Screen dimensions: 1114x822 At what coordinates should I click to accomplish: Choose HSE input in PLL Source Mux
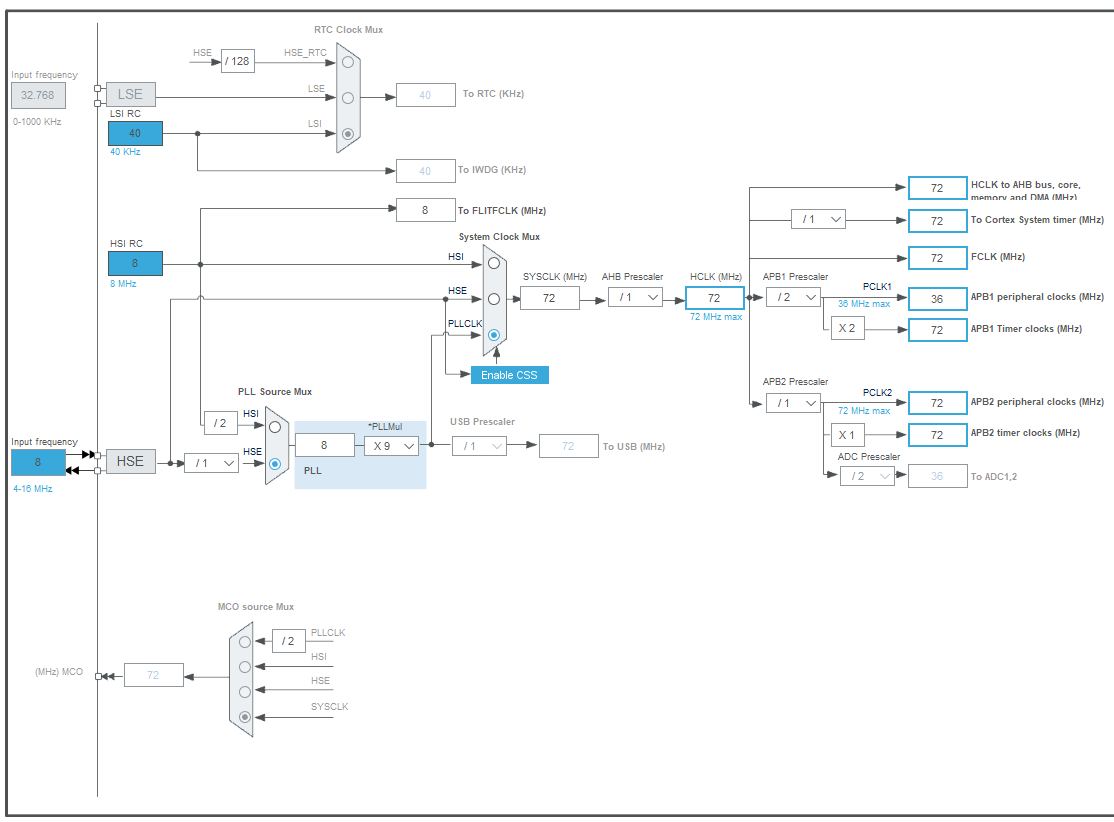click(275, 464)
